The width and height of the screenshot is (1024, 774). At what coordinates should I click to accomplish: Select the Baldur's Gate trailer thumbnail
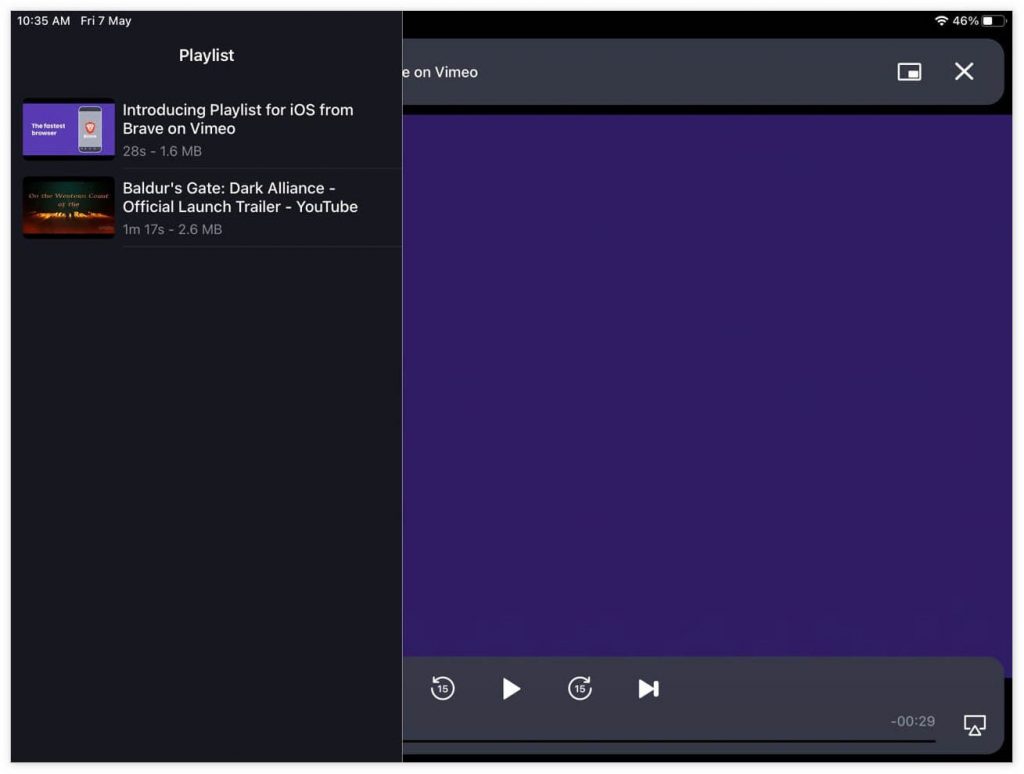(69, 207)
